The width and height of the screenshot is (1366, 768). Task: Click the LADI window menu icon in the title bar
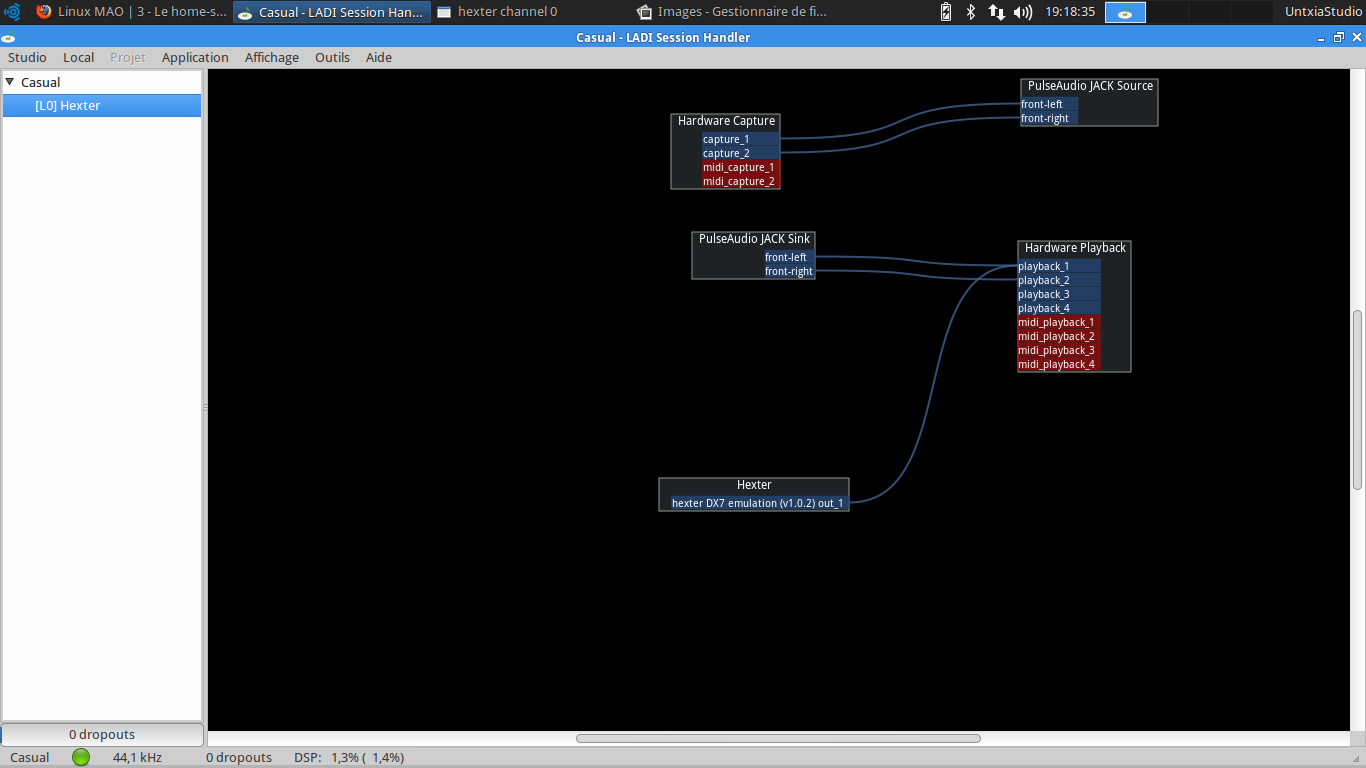point(8,38)
